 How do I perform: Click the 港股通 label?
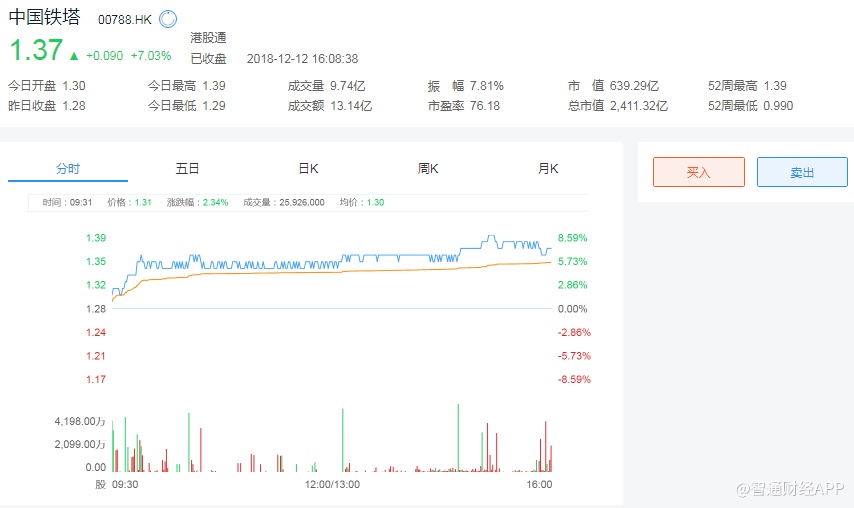208,38
